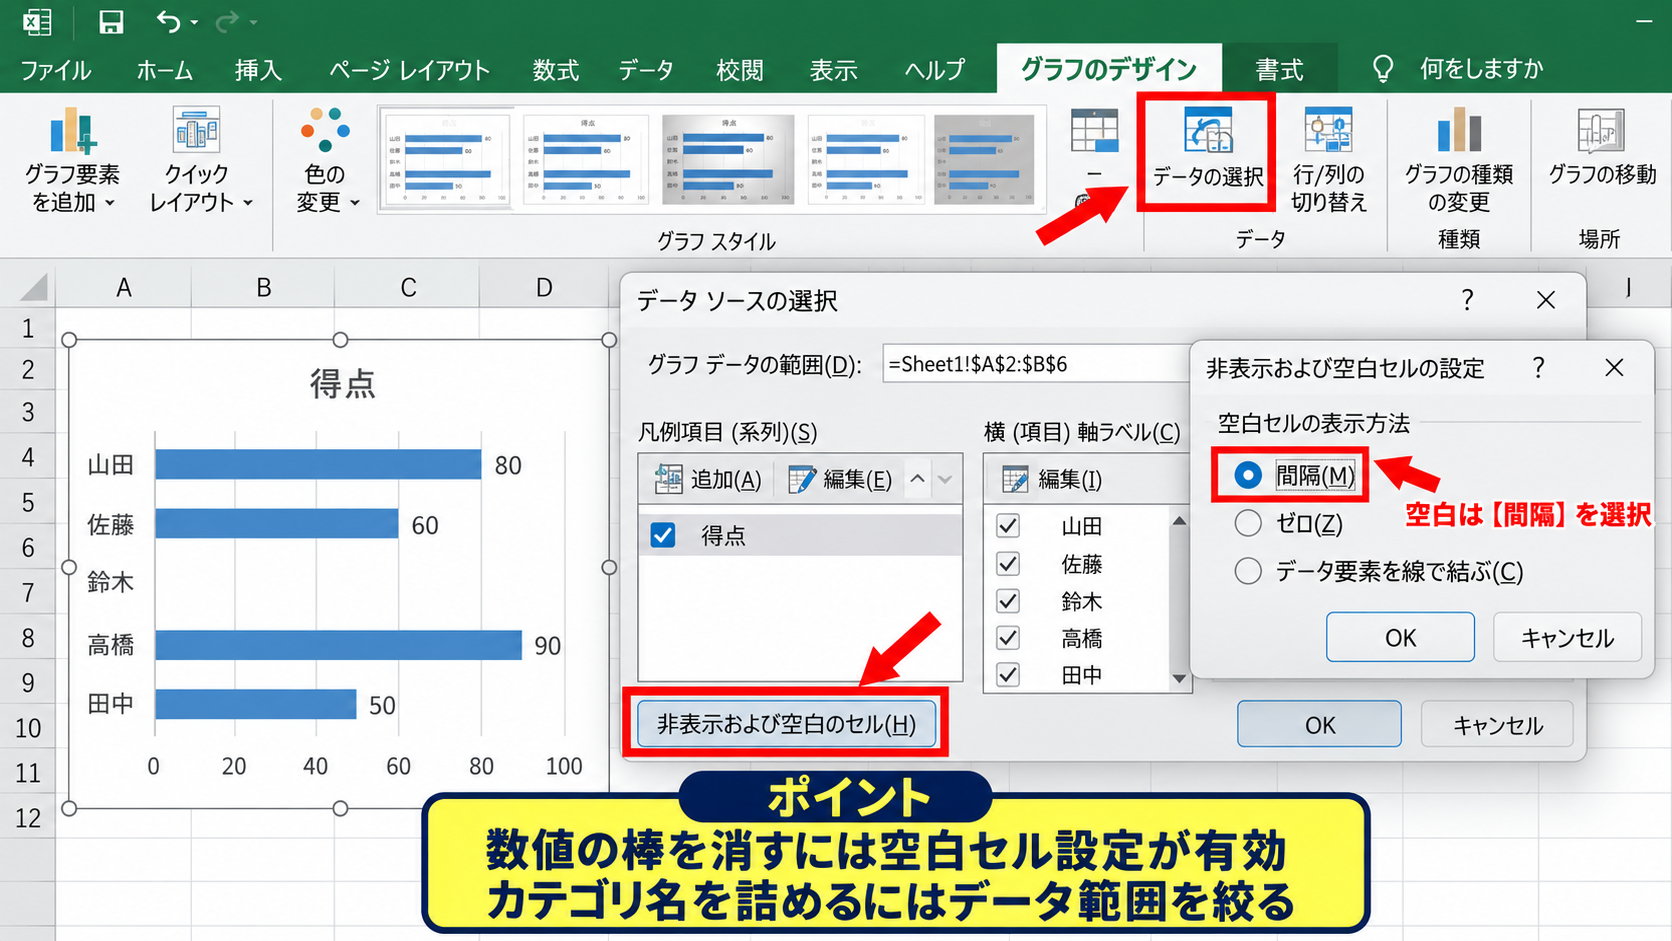Click 行/列の切り替え button
Image resolution: width=1672 pixels, height=941 pixels.
[x=1328, y=160]
